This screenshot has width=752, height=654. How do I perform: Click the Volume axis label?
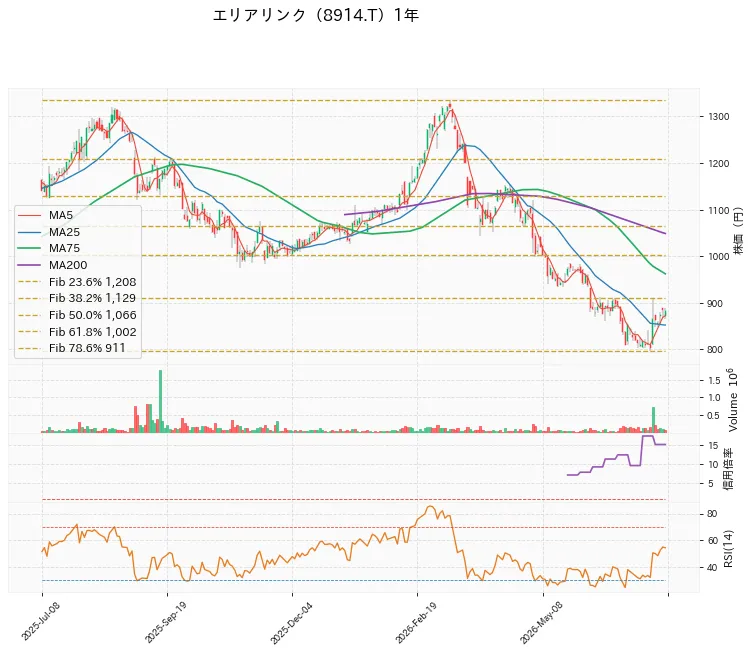click(x=732, y=400)
